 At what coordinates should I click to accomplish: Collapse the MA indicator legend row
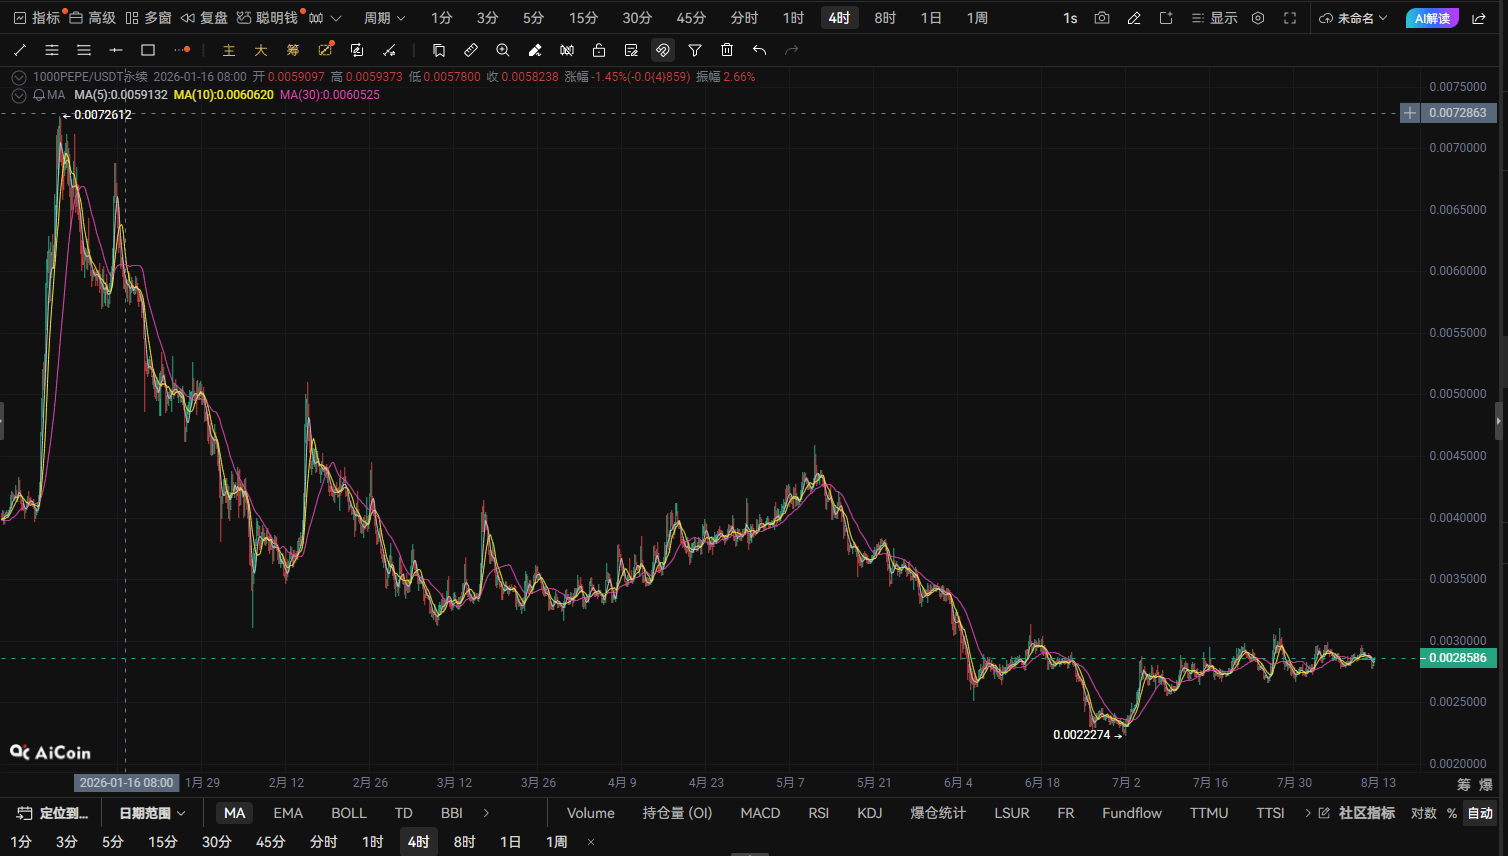[x=18, y=95]
